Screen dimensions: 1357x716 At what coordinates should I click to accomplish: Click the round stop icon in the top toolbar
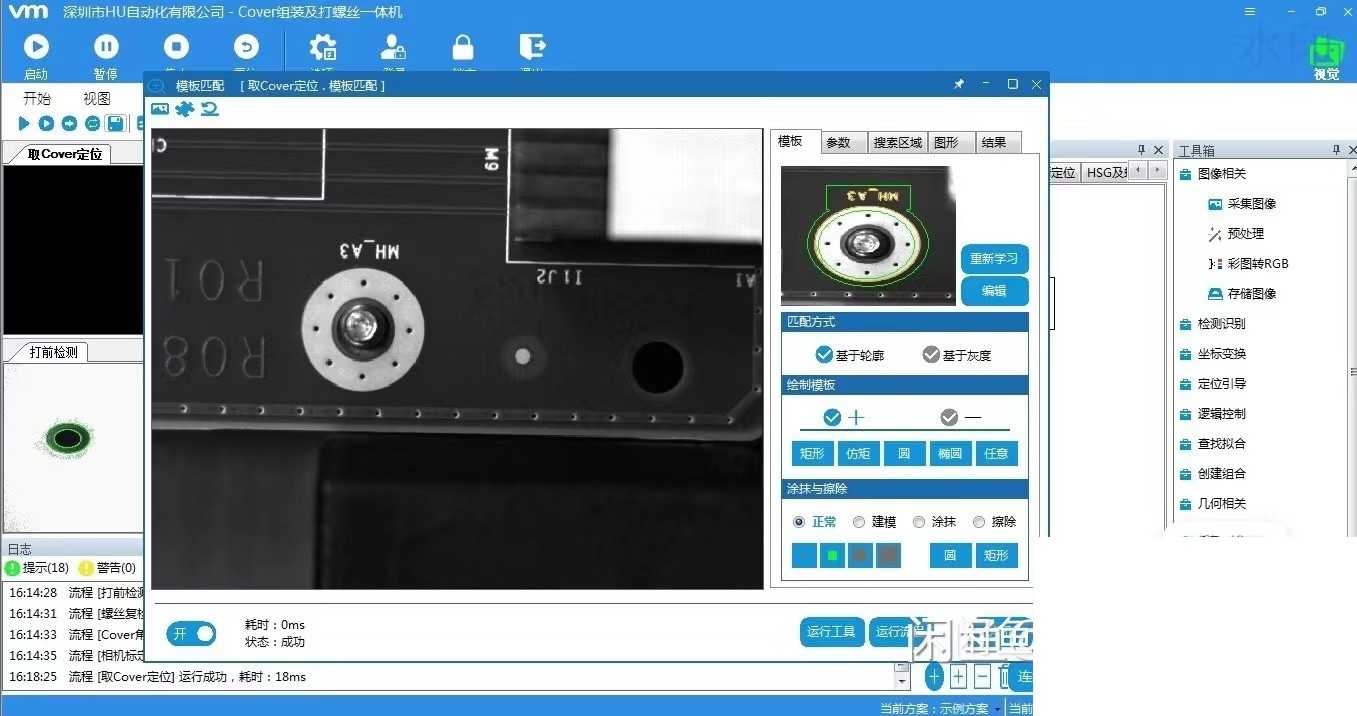tap(176, 47)
